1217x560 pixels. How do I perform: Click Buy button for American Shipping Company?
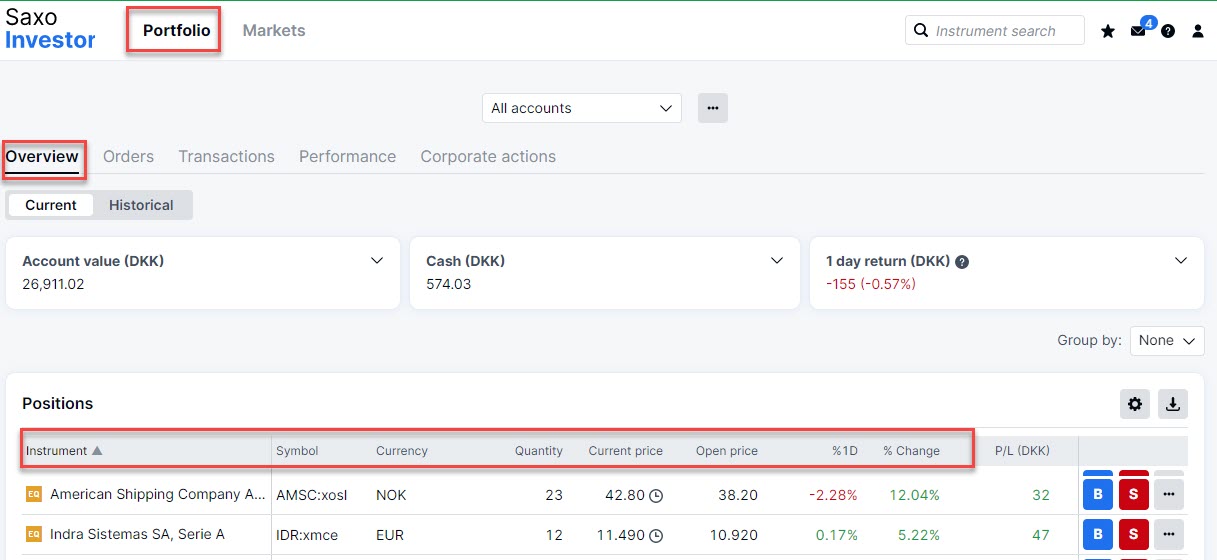(1097, 493)
